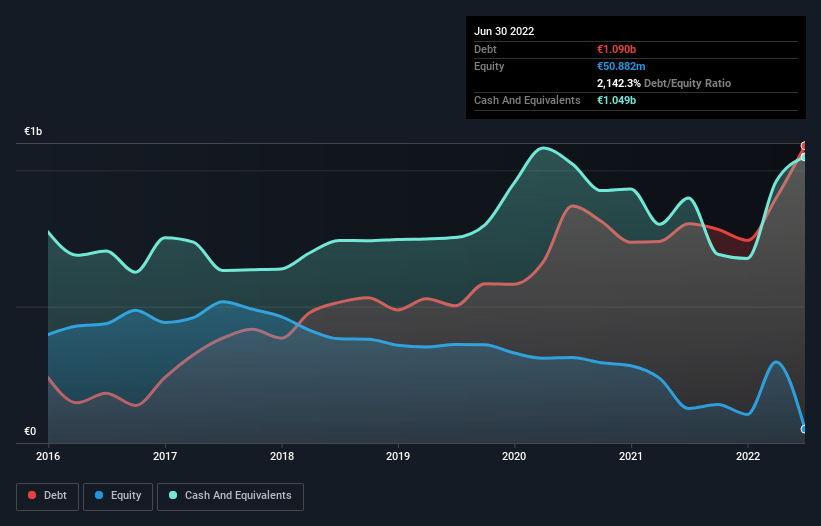
Task: Click the 2020 x-axis label
Action: 514,456
